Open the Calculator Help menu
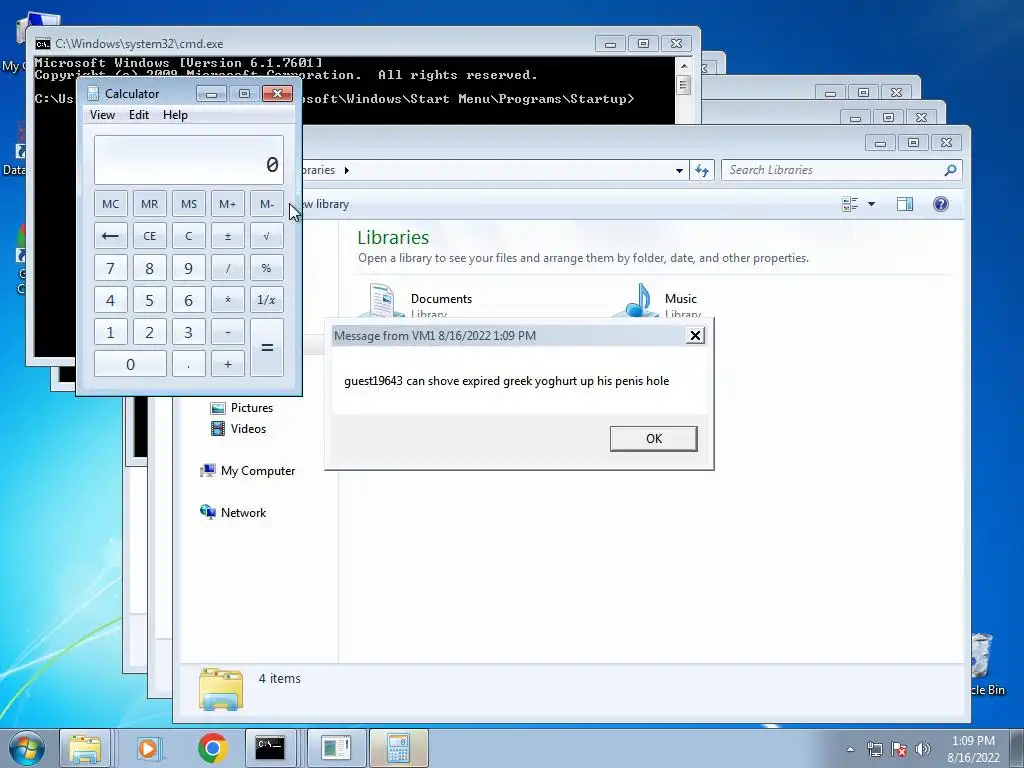This screenshot has width=1024, height=768. click(175, 115)
